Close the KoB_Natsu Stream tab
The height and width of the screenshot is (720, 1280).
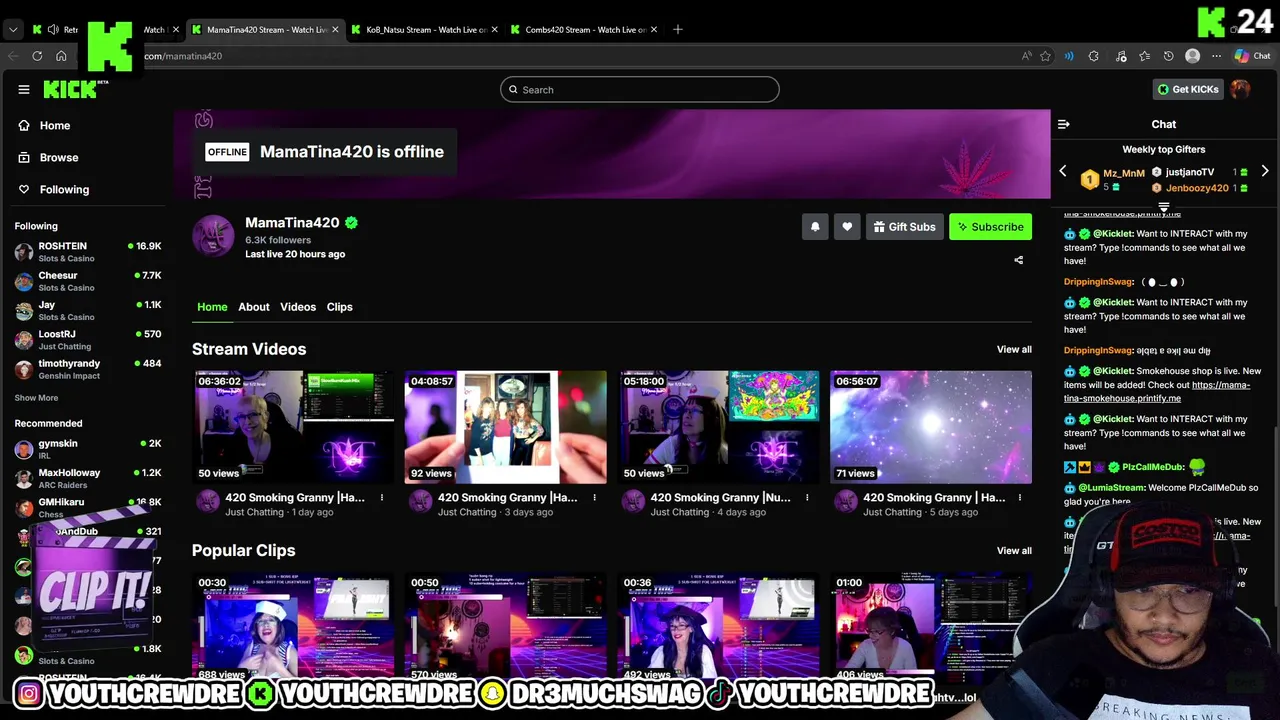click(x=495, y=30)
